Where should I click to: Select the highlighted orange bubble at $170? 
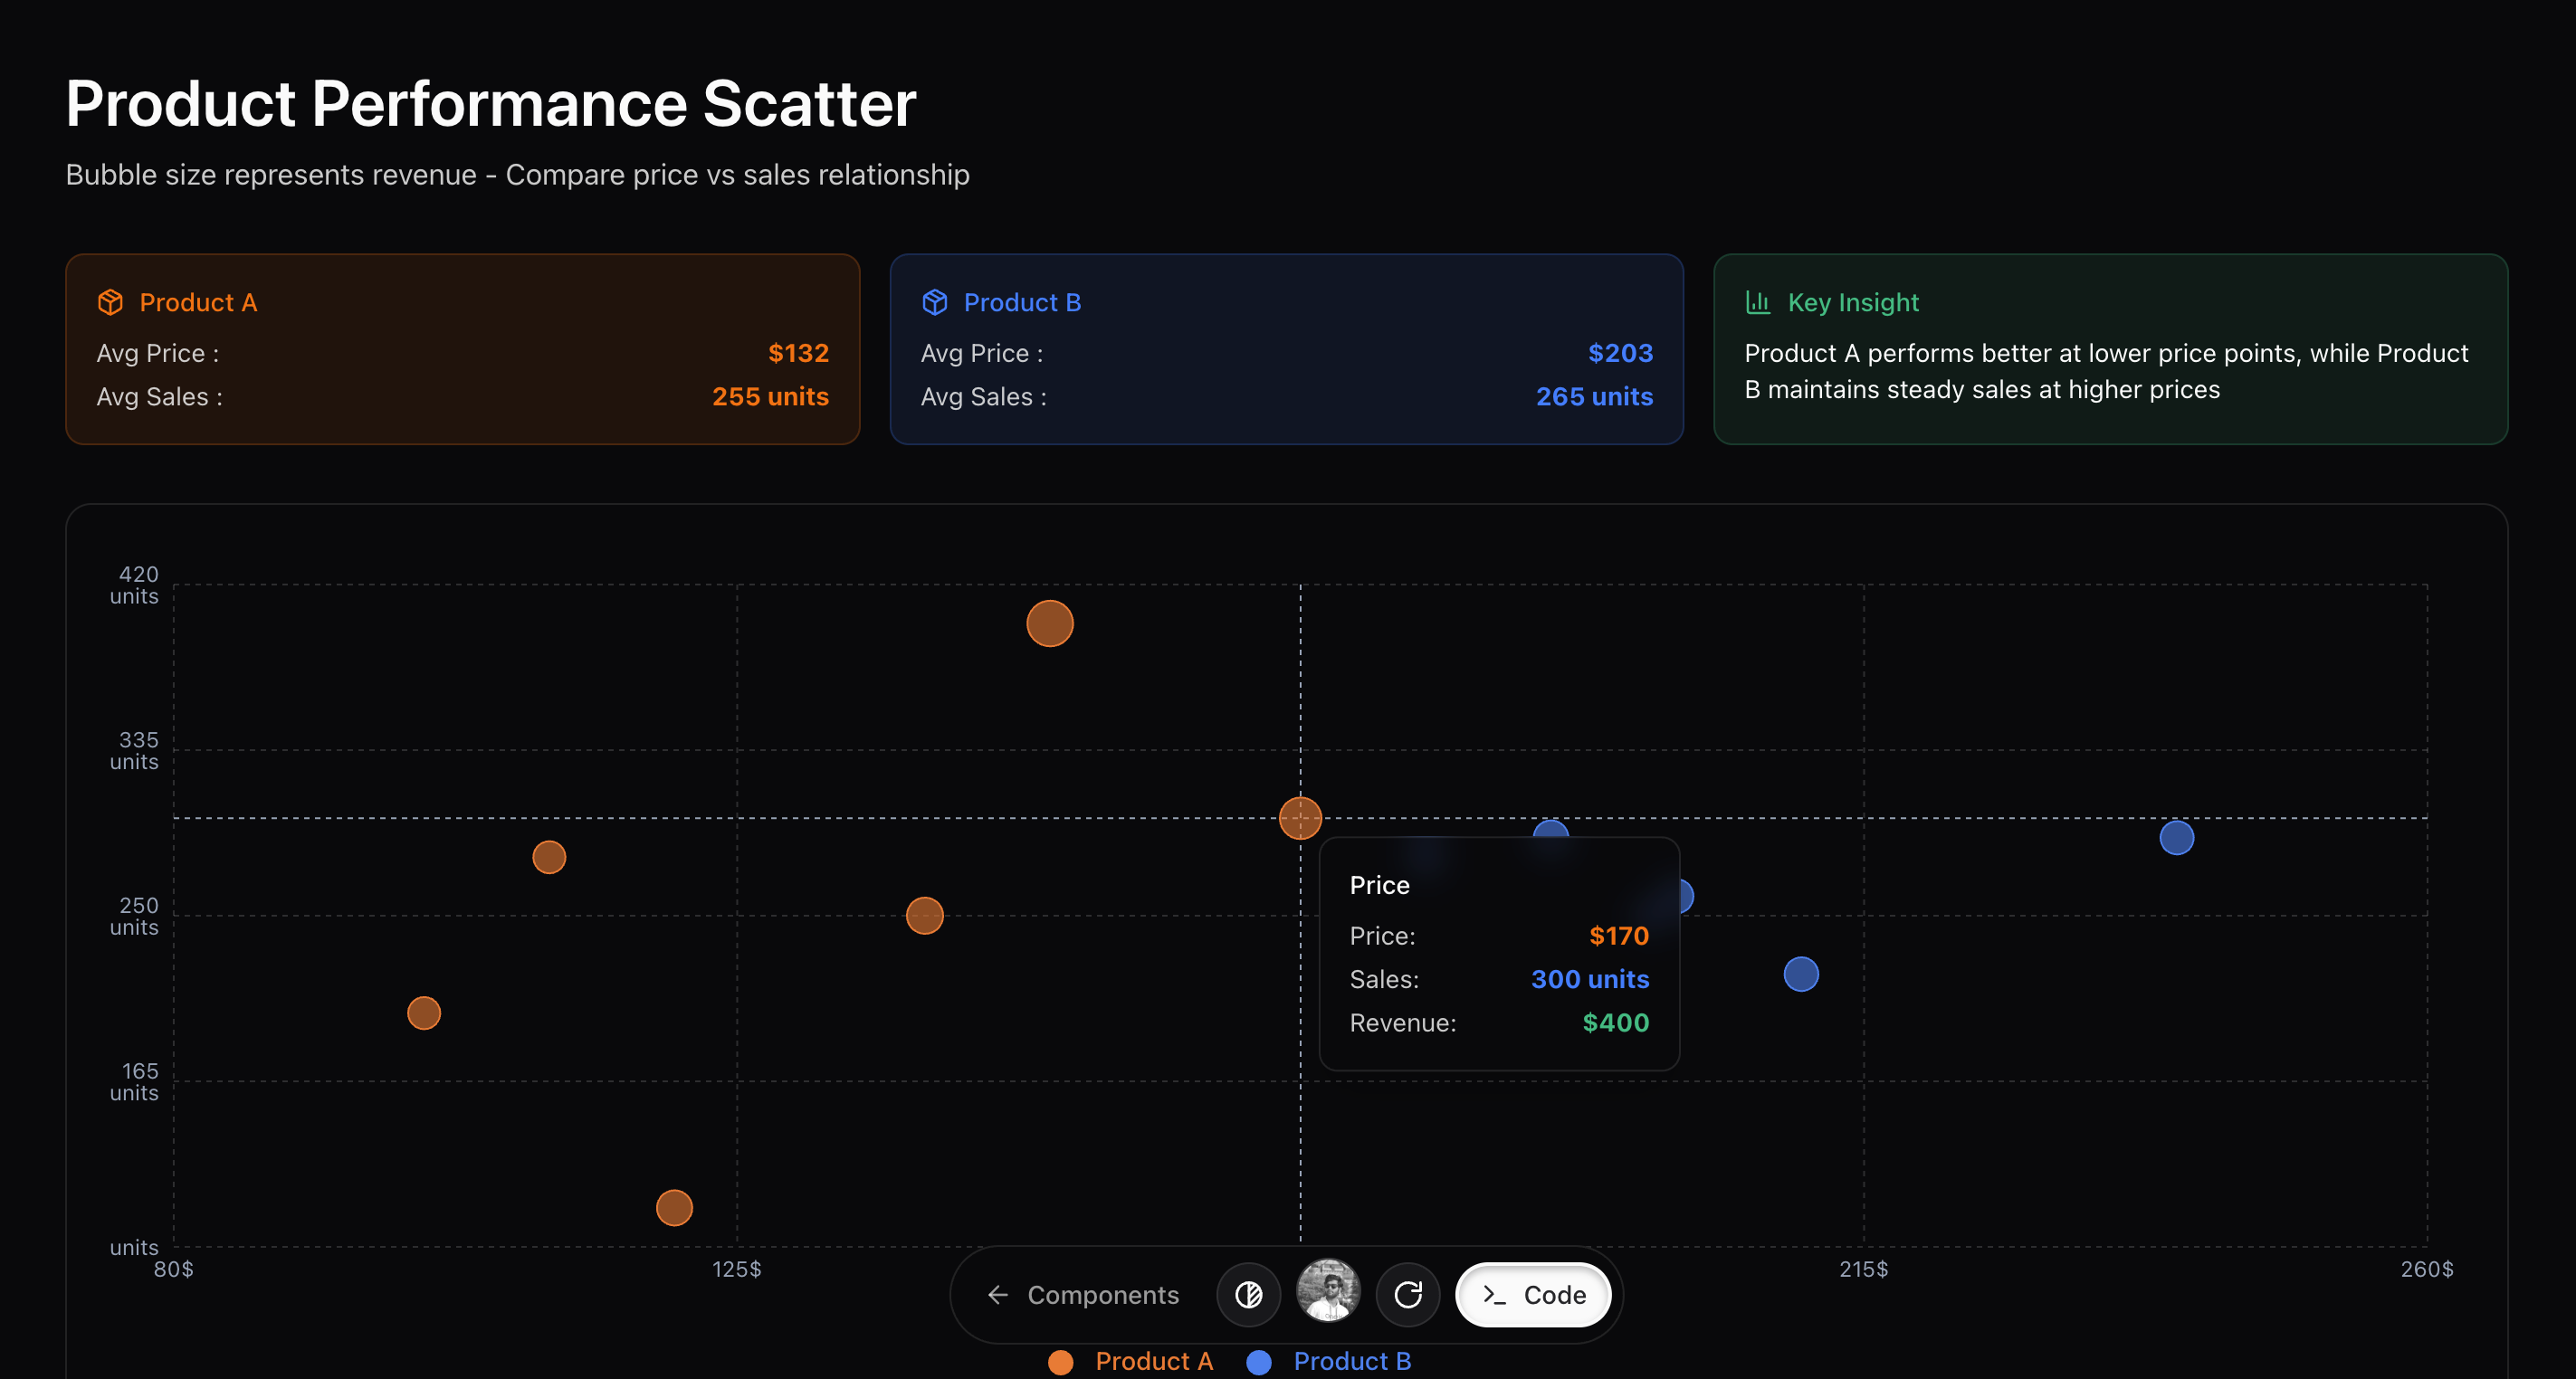point(1300,818)
